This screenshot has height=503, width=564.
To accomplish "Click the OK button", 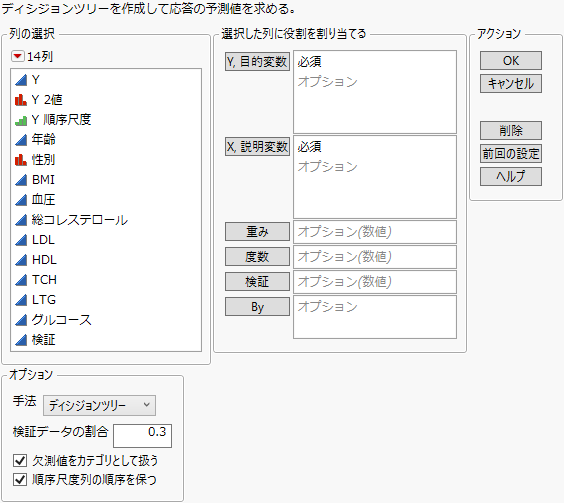I will tap(511, 60).
